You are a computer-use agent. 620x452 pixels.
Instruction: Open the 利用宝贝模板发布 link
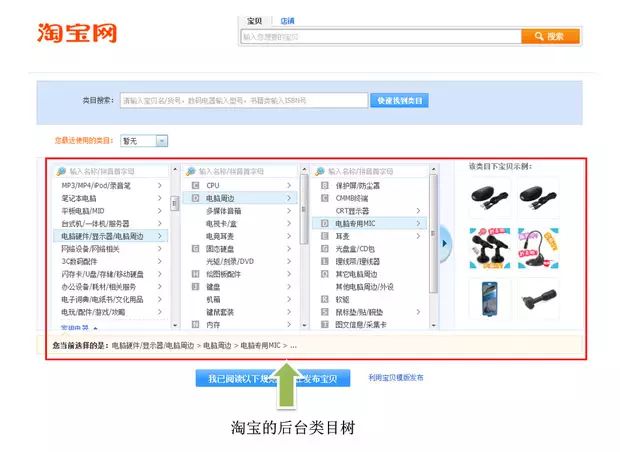396,378
